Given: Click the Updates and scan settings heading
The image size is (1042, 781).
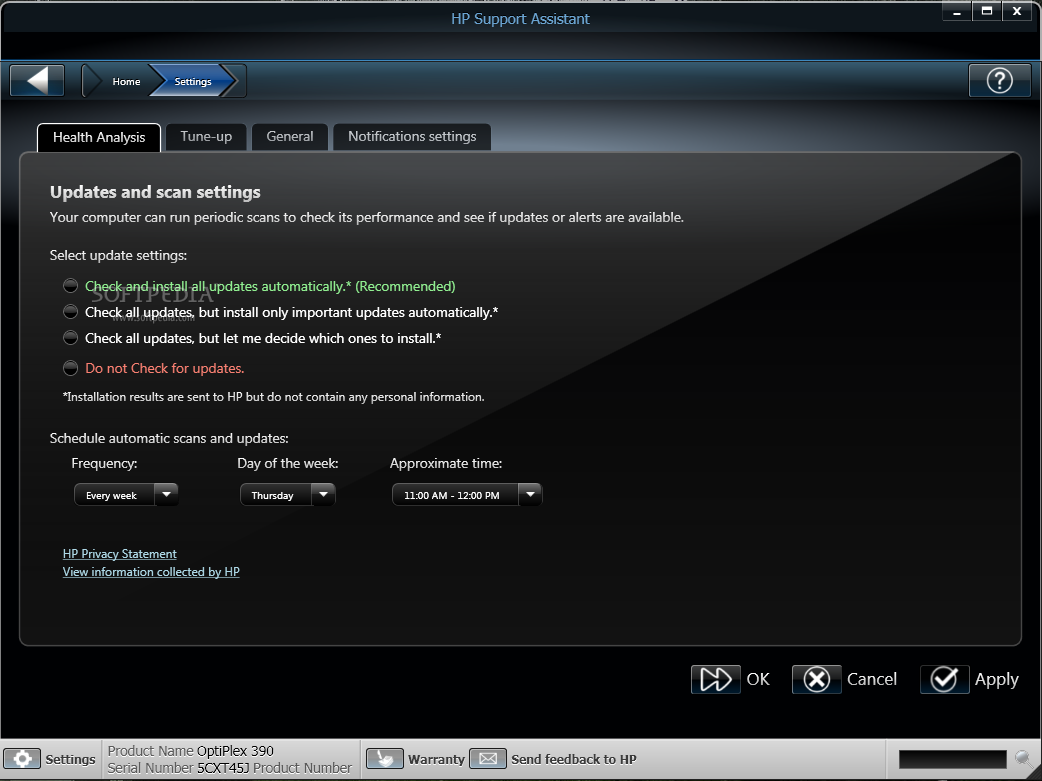Looking at the screenshot, I should 155,192.
